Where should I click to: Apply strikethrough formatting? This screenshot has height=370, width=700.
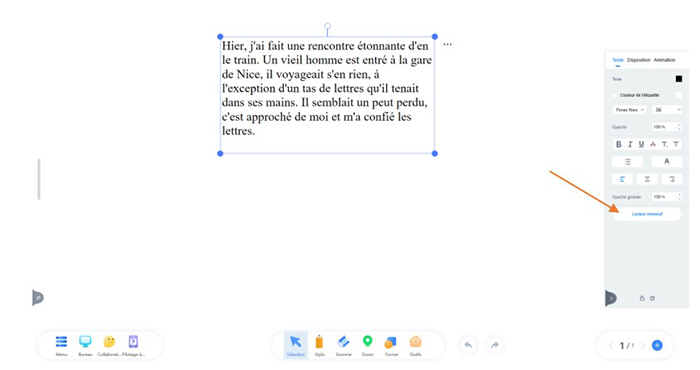(x=653, y=144)
